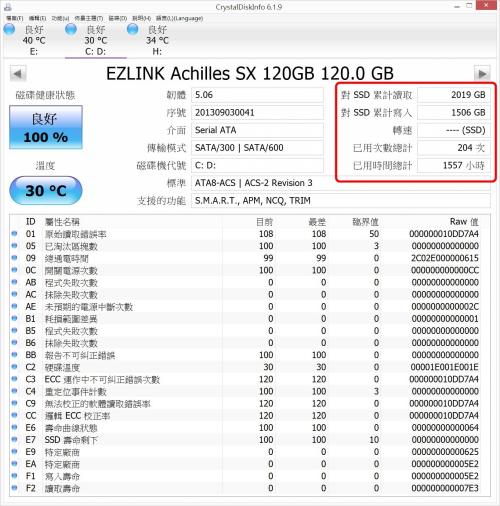Click the Raw 值 column header

(464, 222)
